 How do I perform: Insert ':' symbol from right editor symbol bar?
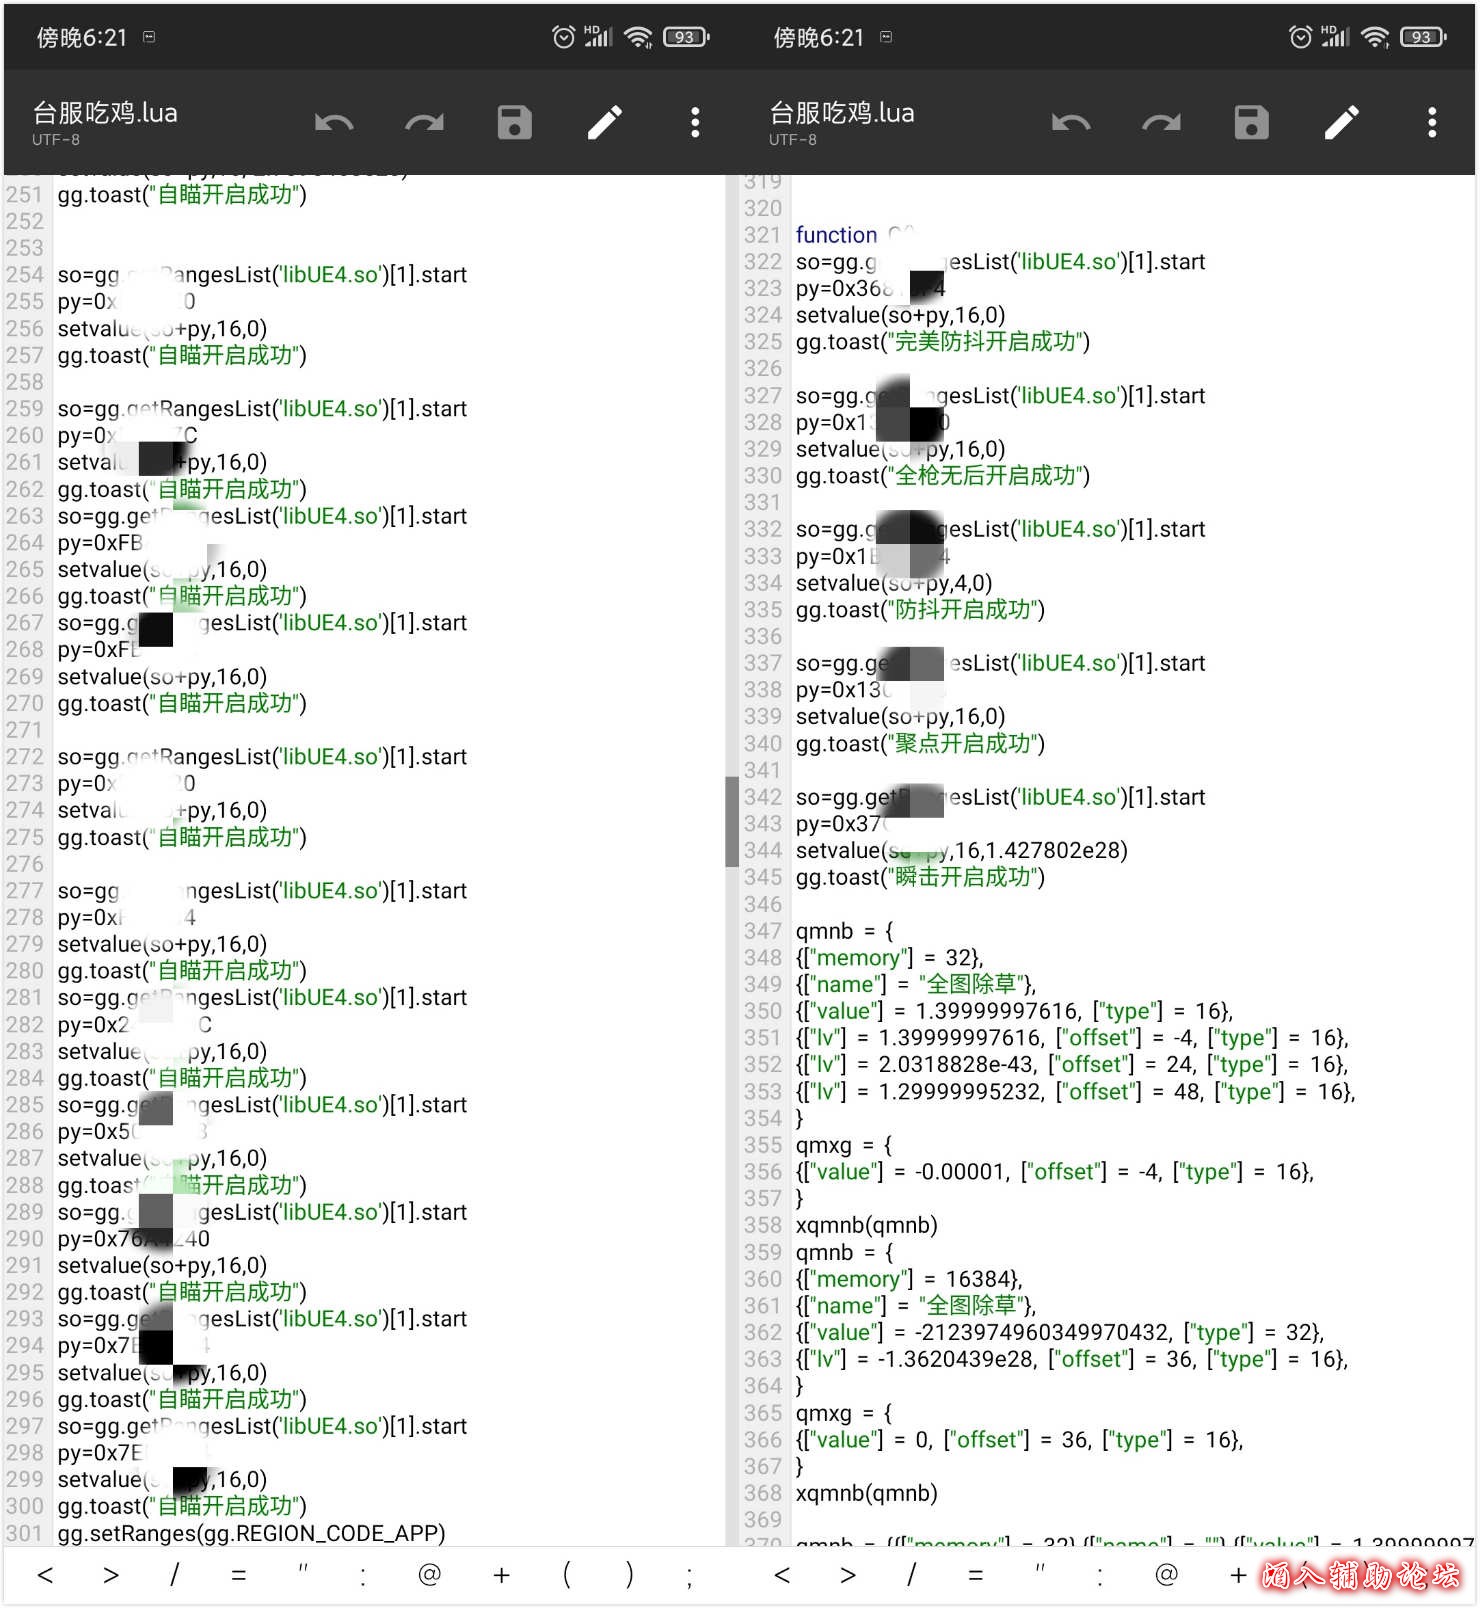(x=1100, y=1577)
